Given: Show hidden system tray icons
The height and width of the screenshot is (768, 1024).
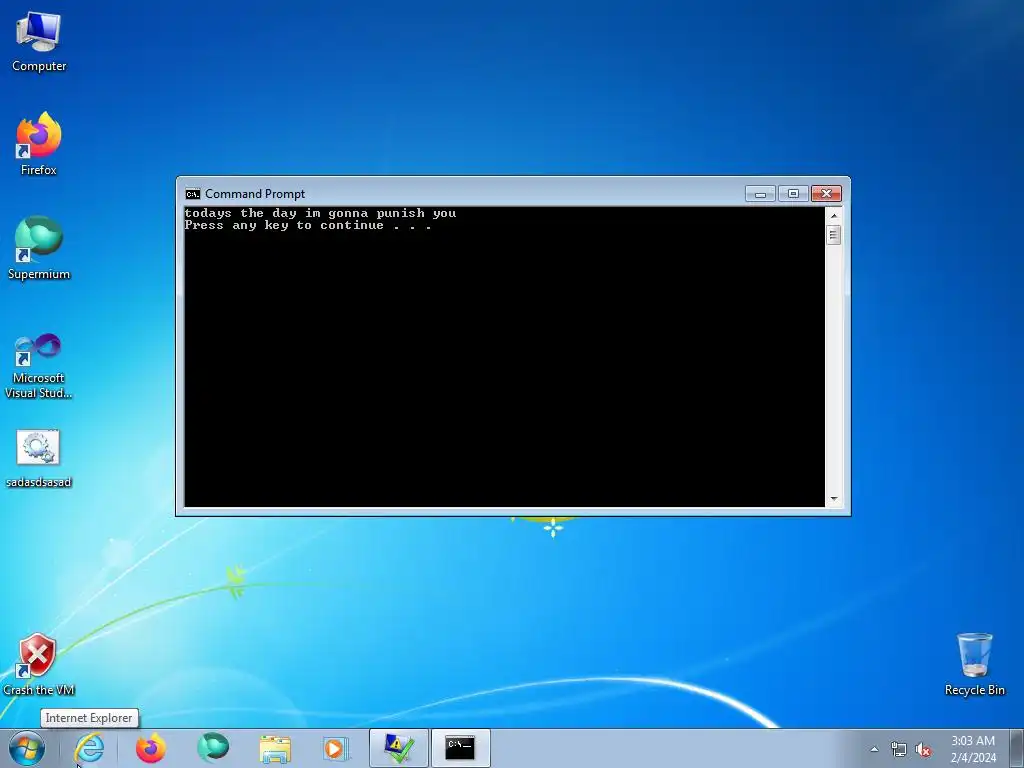Looking at the screenshot, I should tap(874, 750).
